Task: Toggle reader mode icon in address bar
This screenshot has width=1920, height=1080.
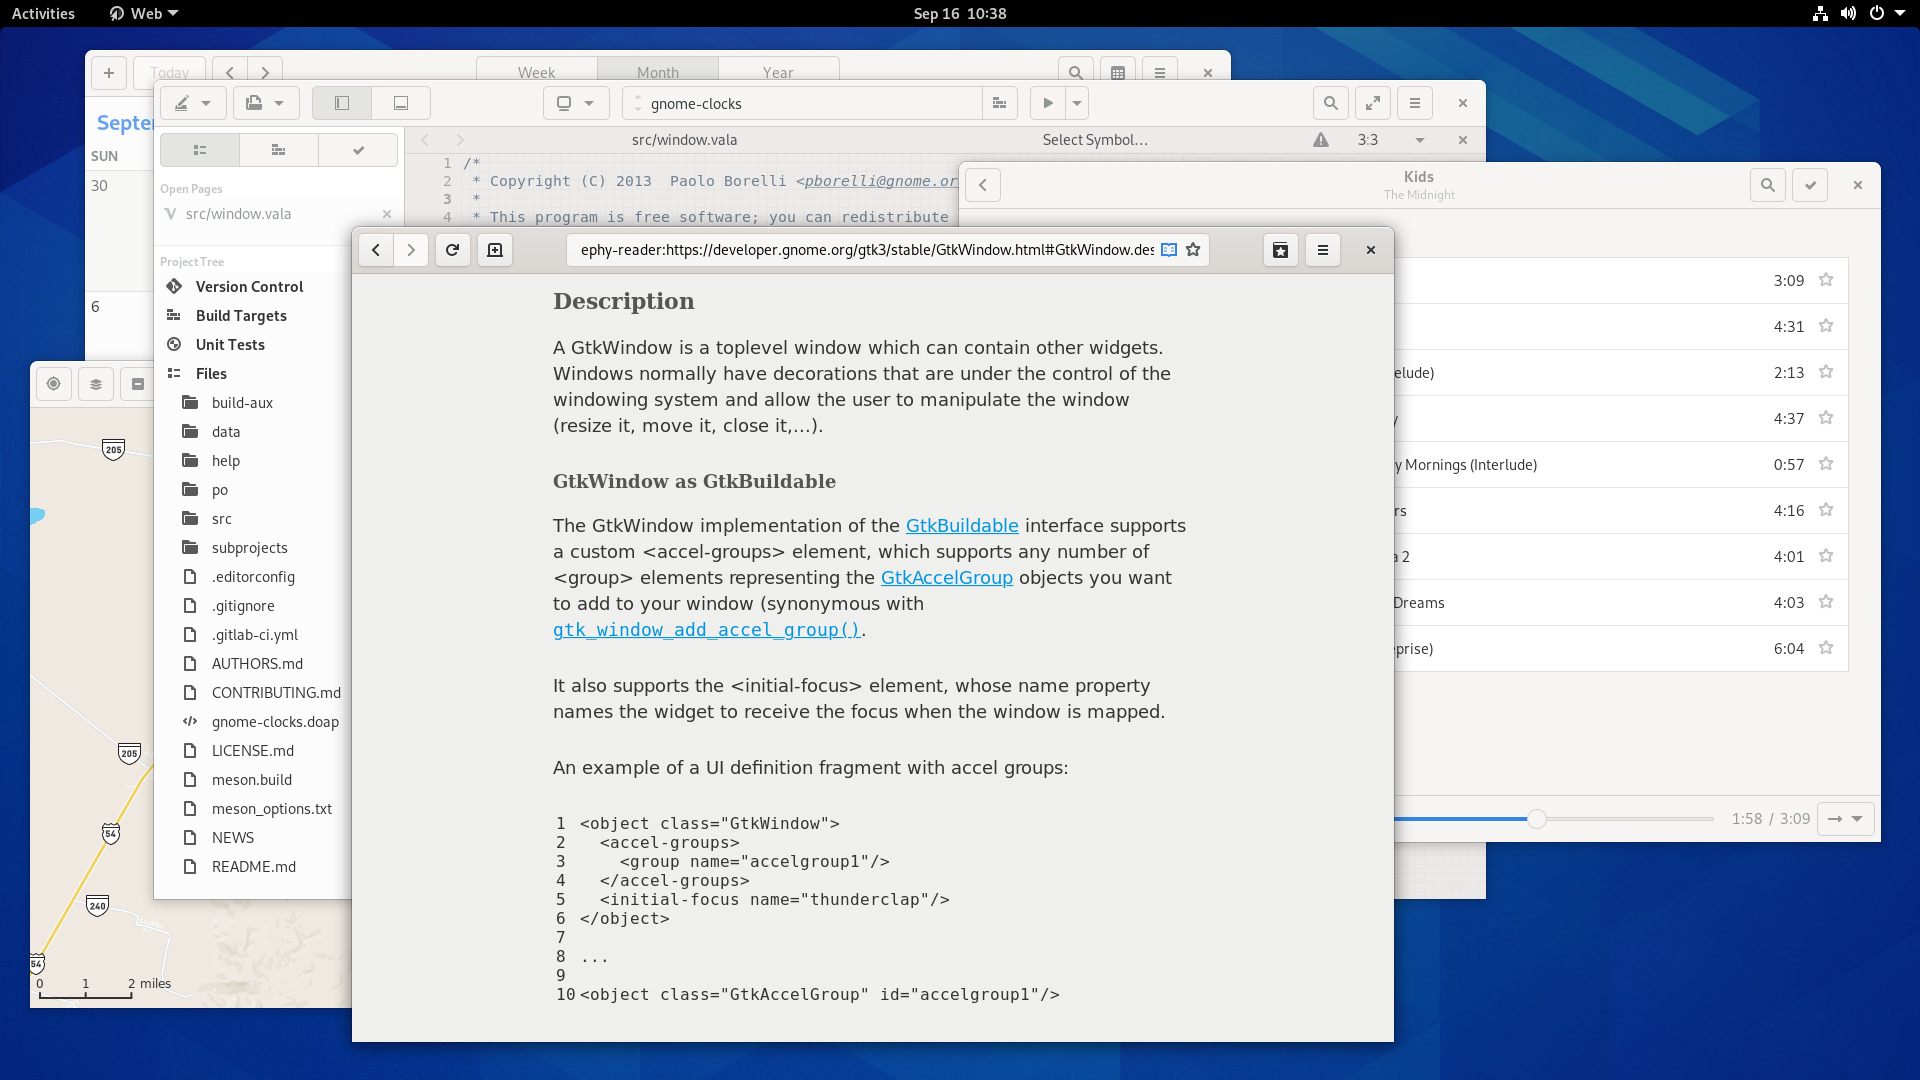Action: (x=1169, y=250)
